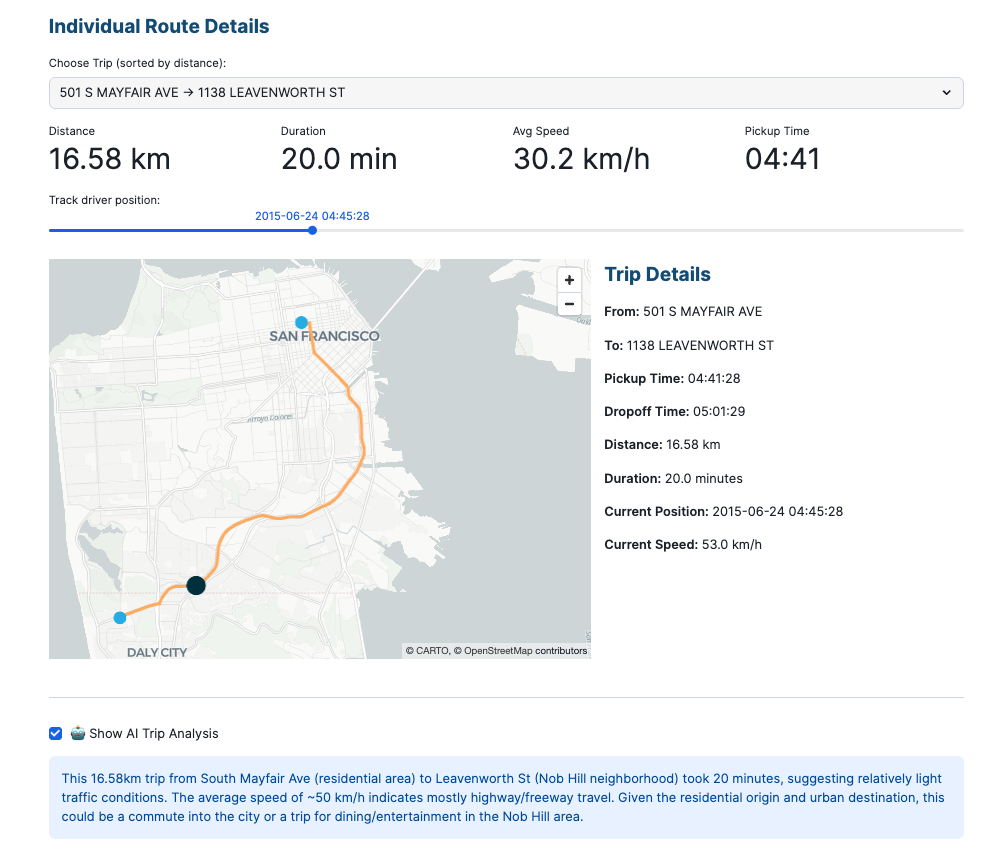The width and height of the screenshot is (990, 866).
Task: Click the Individual Route Details heading
Action: point(158,26)
